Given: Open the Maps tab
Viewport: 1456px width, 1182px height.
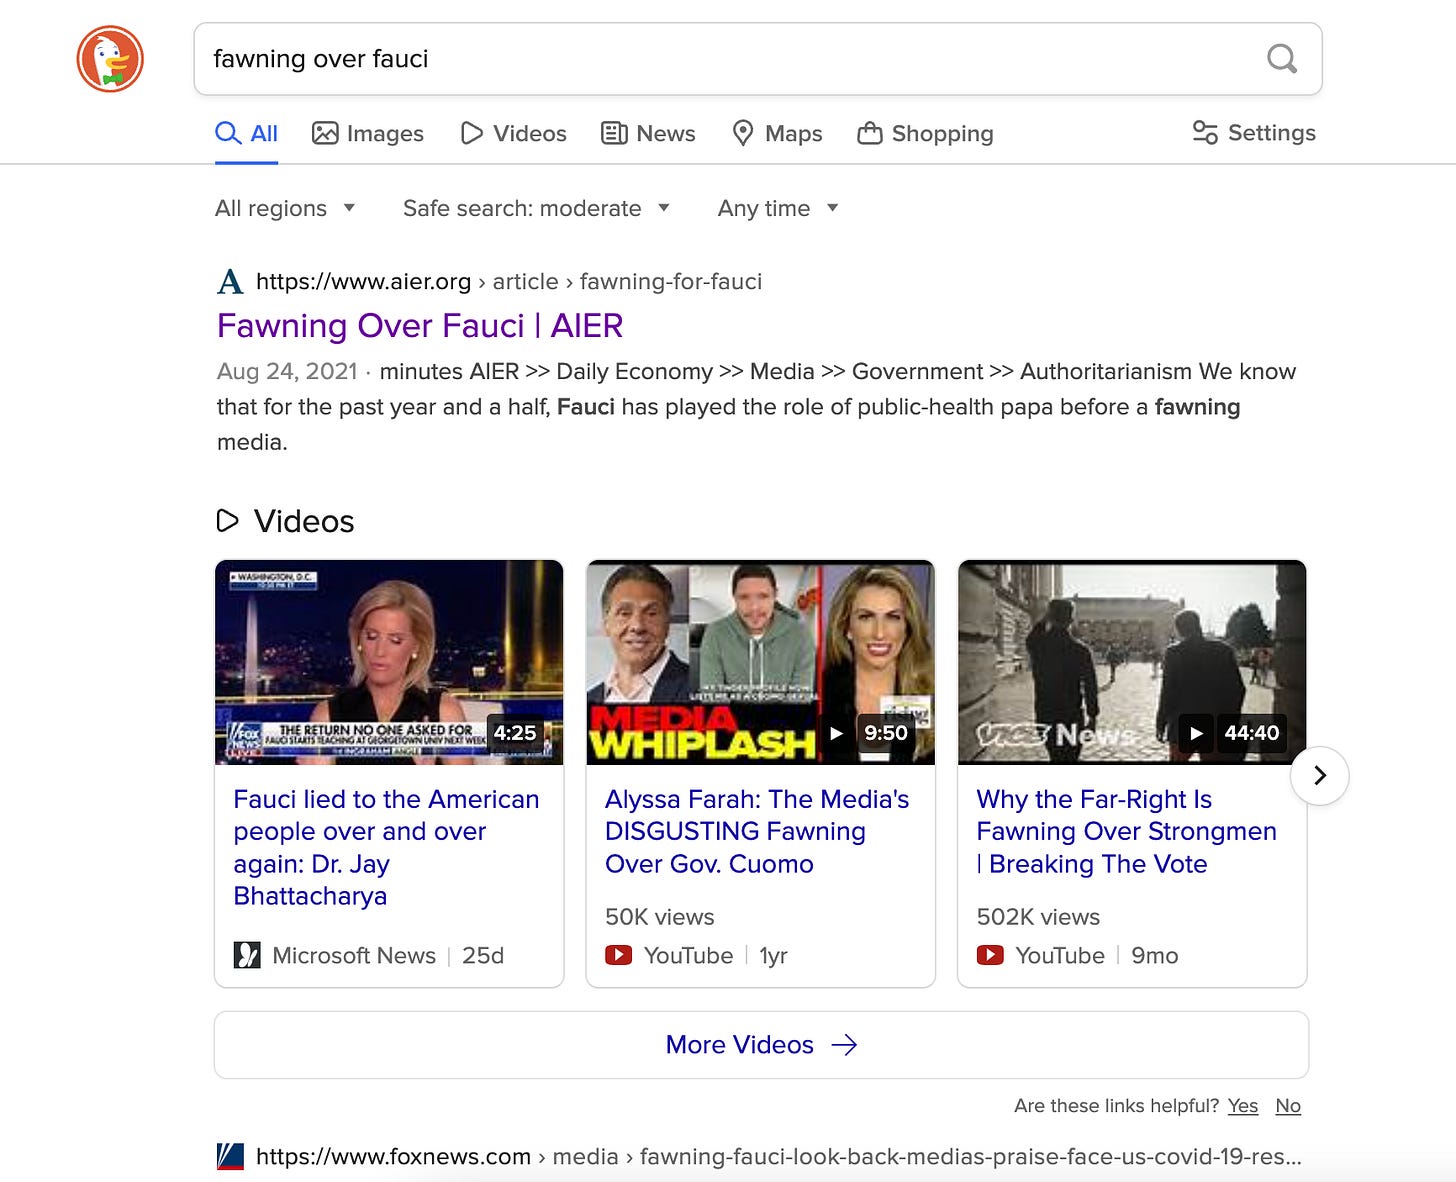Looking at the screenshot, I should click(x=777, y=133).
